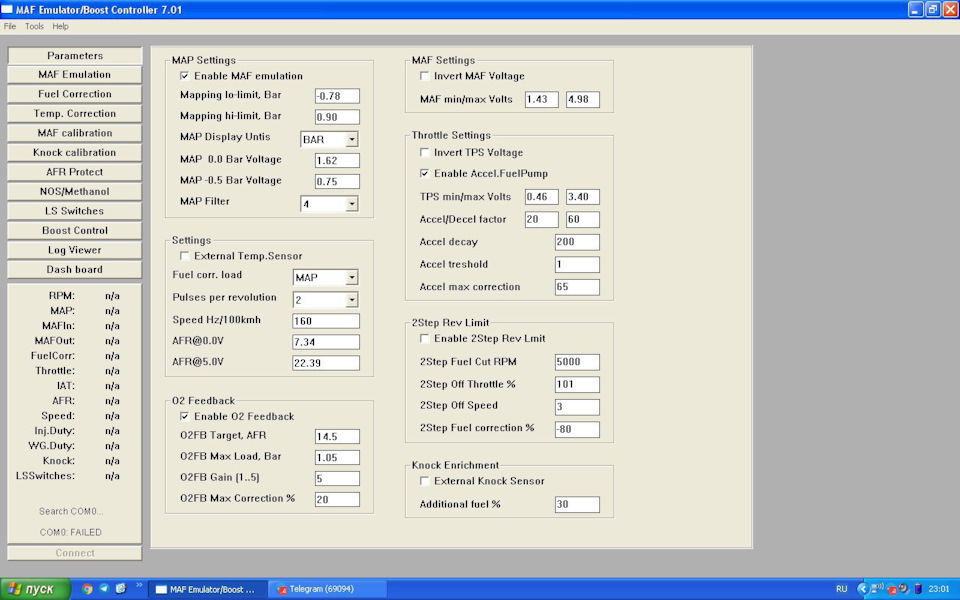Toggle Enable O2 Feedback checkbox
Screen dimensions: 960x600
(x=184, y=416)
